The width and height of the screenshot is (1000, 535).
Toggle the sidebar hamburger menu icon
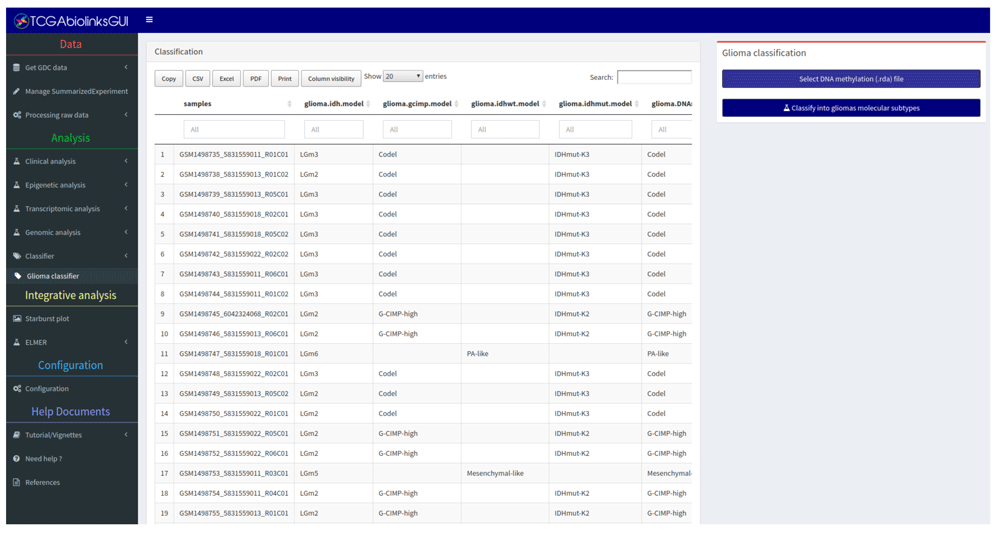(149, 20)
